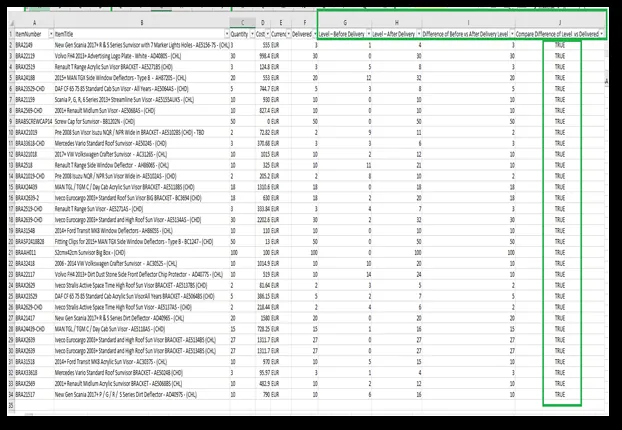Click EUR currency in BRABSCREWCAP14 row
This screenshot has width=622, height=430.
(x=275, y=121)
